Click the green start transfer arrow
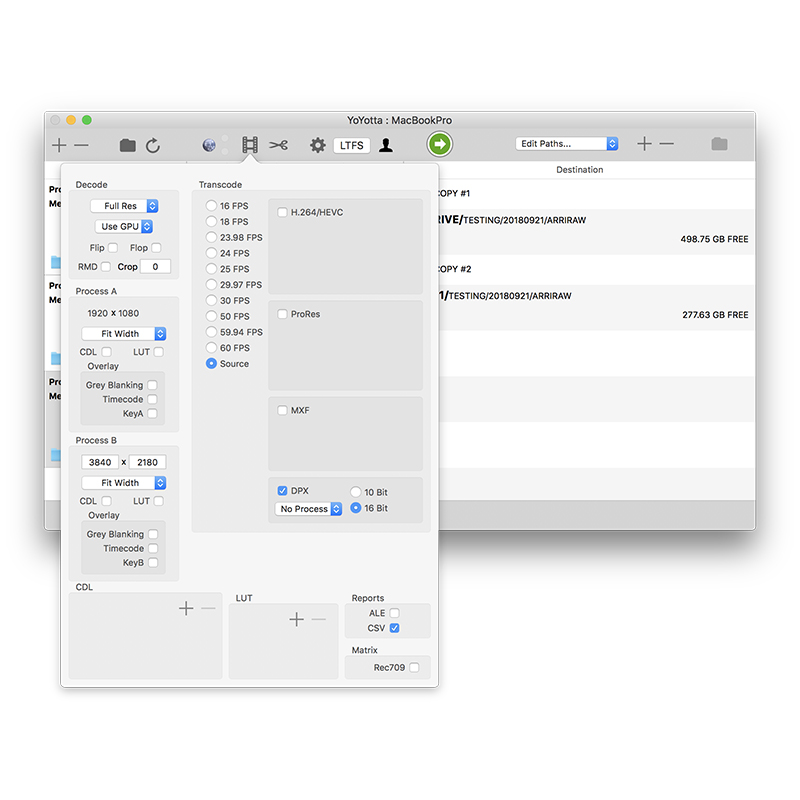 pos(439,145)
